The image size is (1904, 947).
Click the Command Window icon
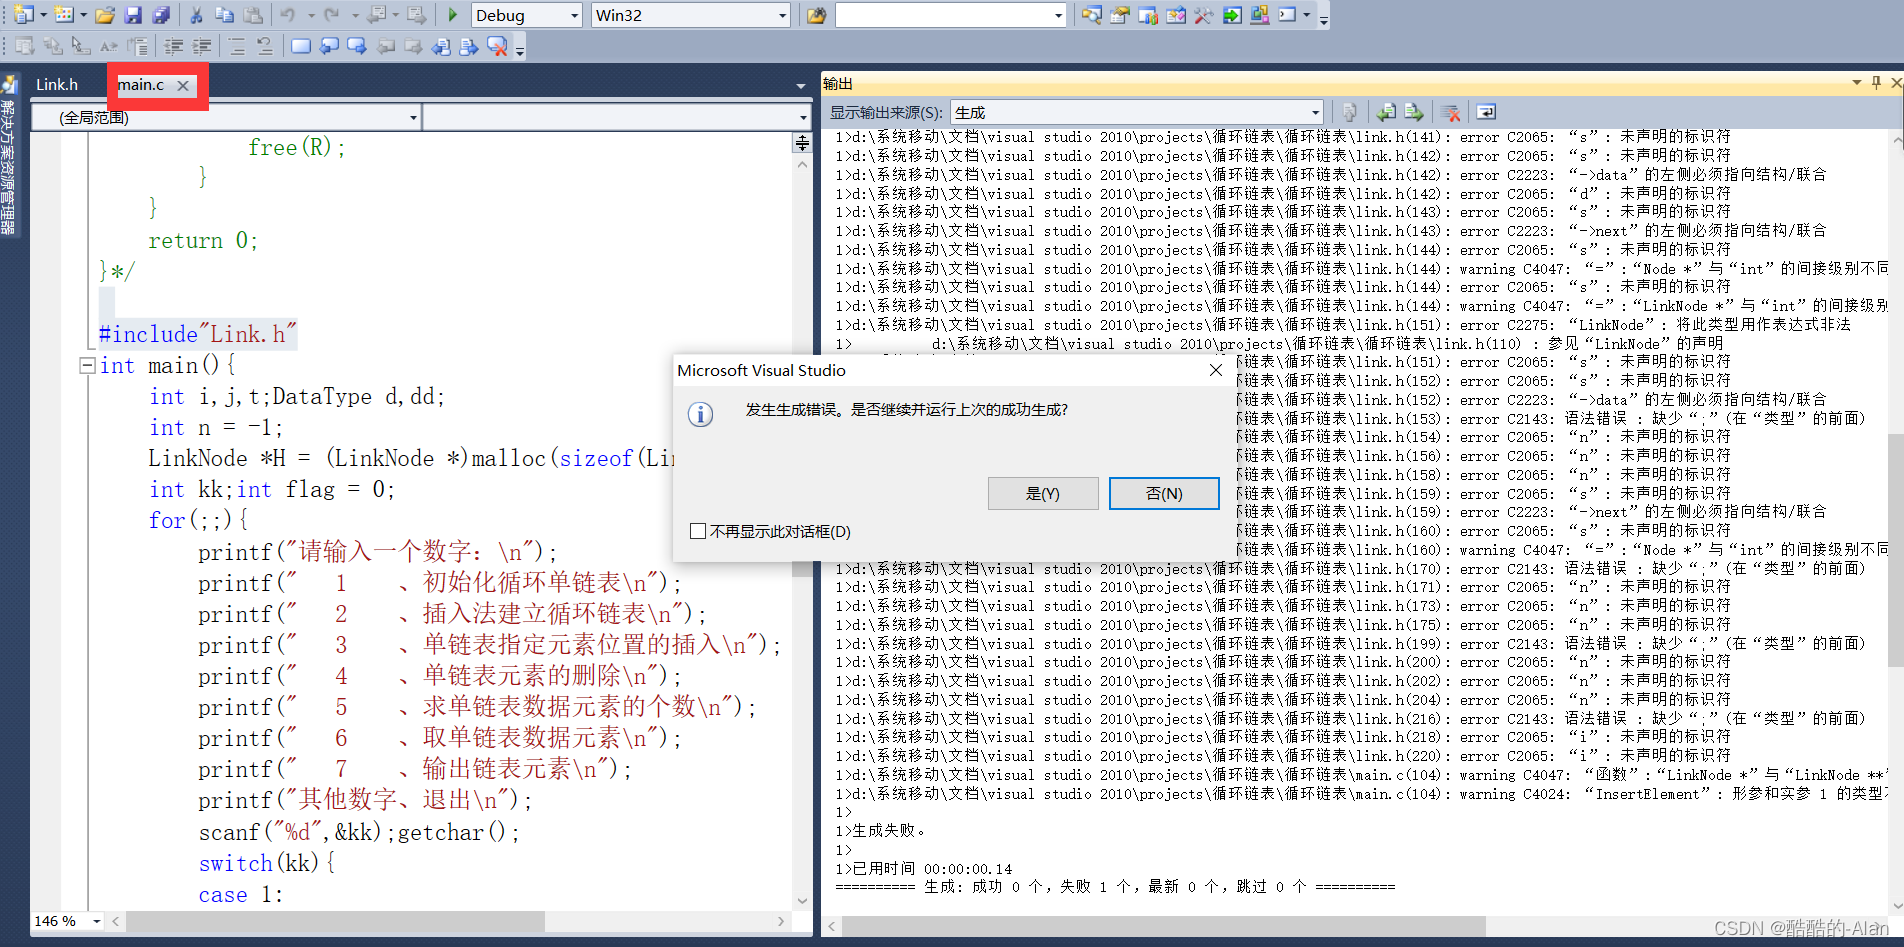click(1288, 15)
